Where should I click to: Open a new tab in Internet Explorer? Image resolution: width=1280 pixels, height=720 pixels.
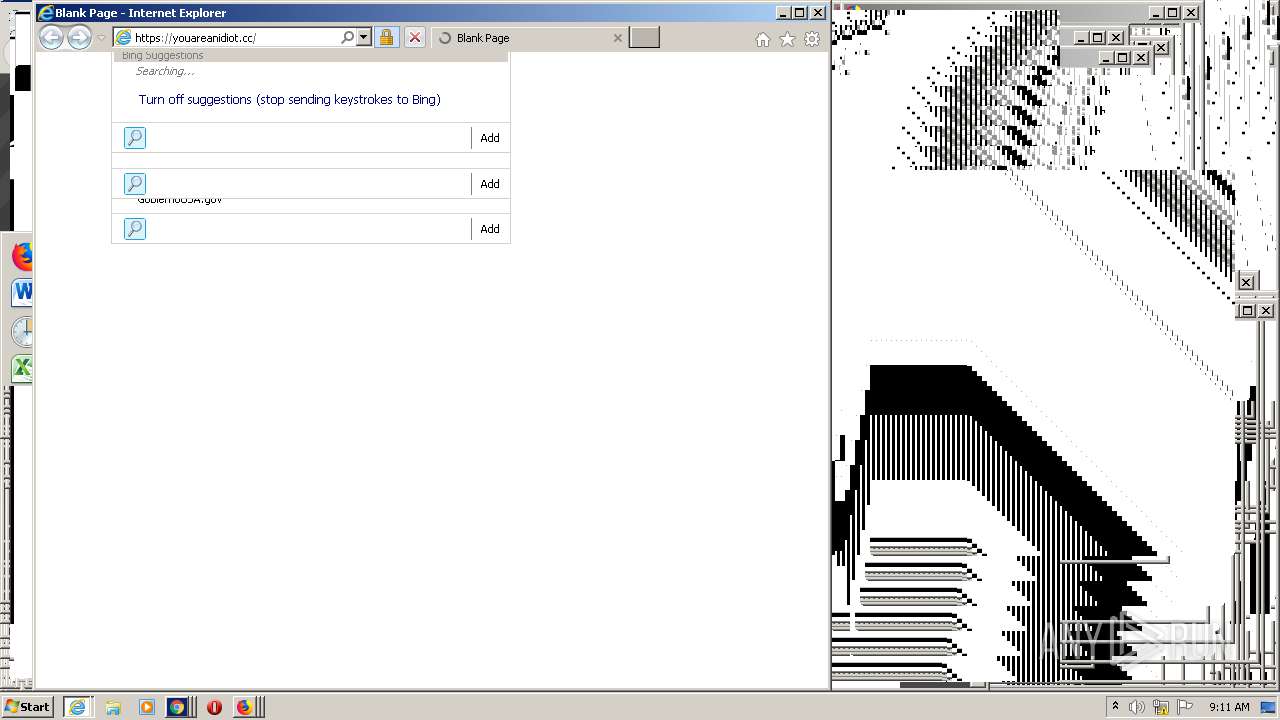point(645,37)
